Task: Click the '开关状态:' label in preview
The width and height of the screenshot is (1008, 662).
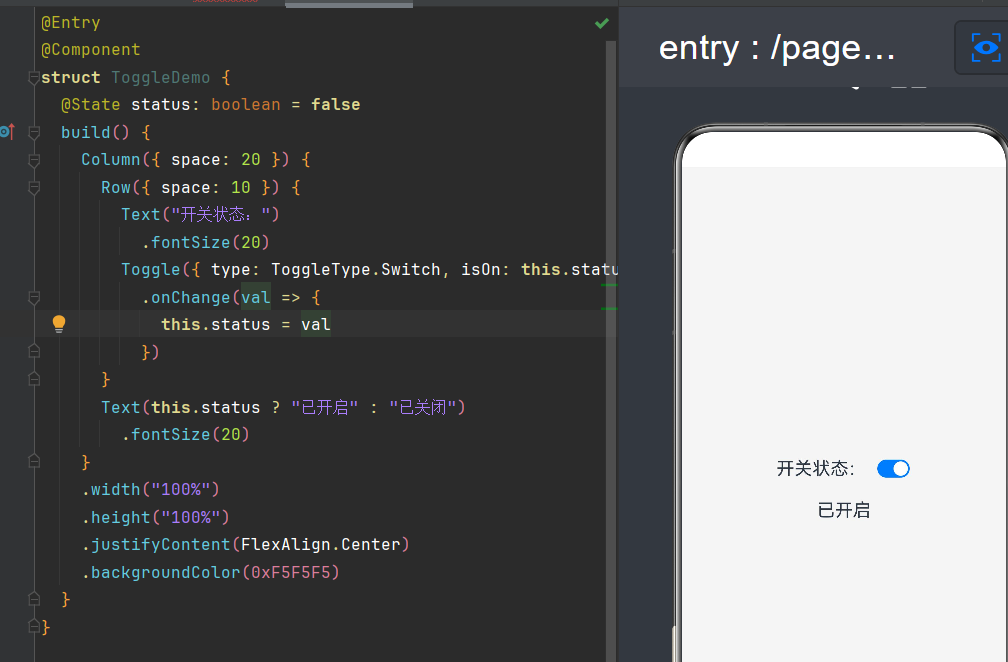Action: click(x=816, y=469)
